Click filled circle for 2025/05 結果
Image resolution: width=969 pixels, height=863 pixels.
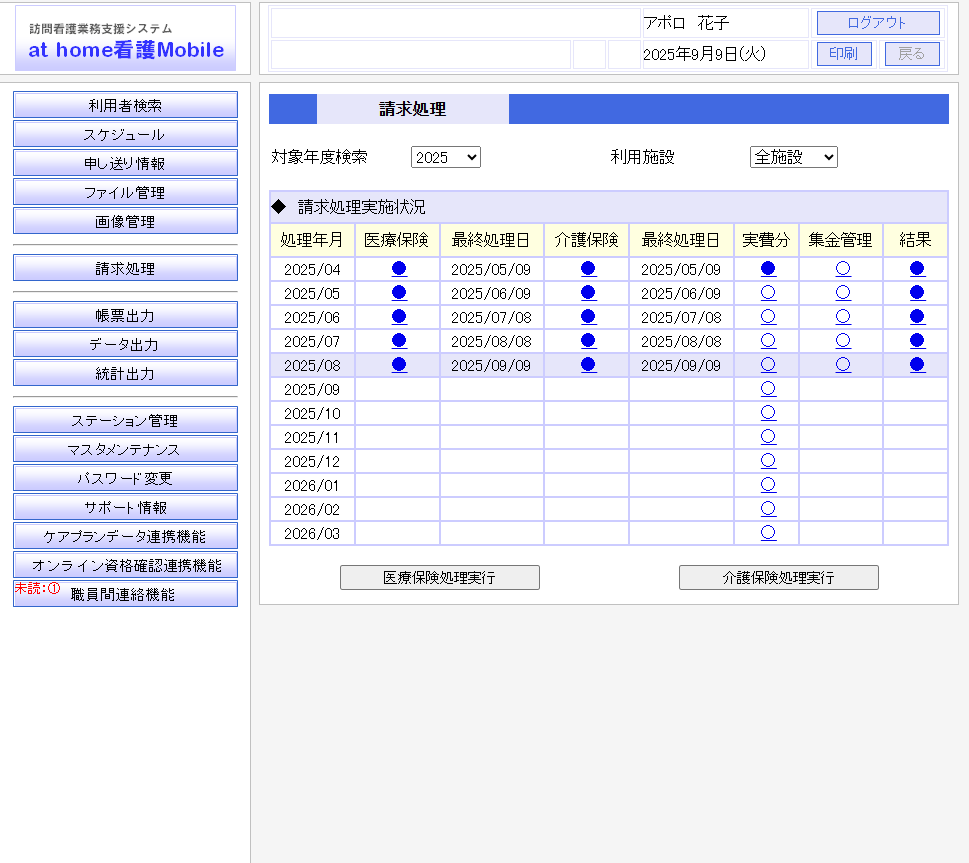[917, 292]
